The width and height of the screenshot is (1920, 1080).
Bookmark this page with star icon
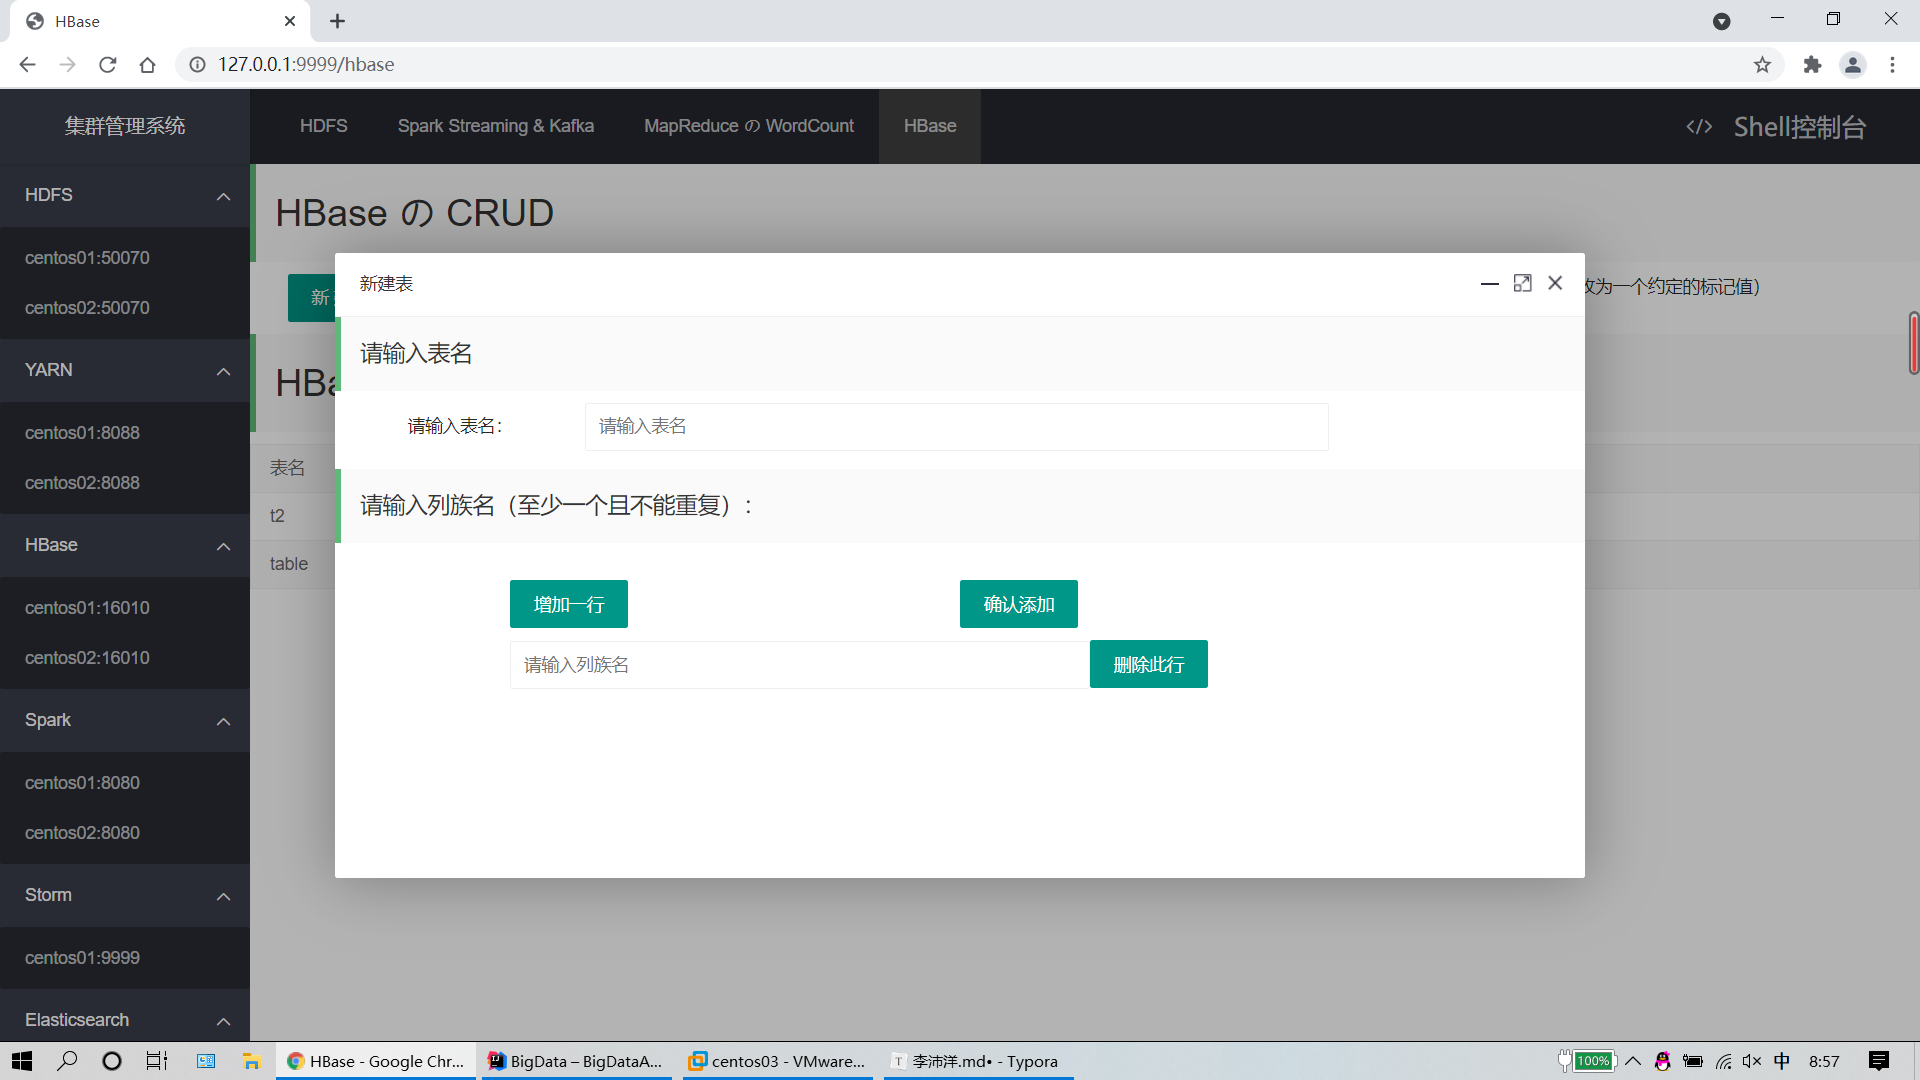pyautogui.click(x=1762, y=65)
